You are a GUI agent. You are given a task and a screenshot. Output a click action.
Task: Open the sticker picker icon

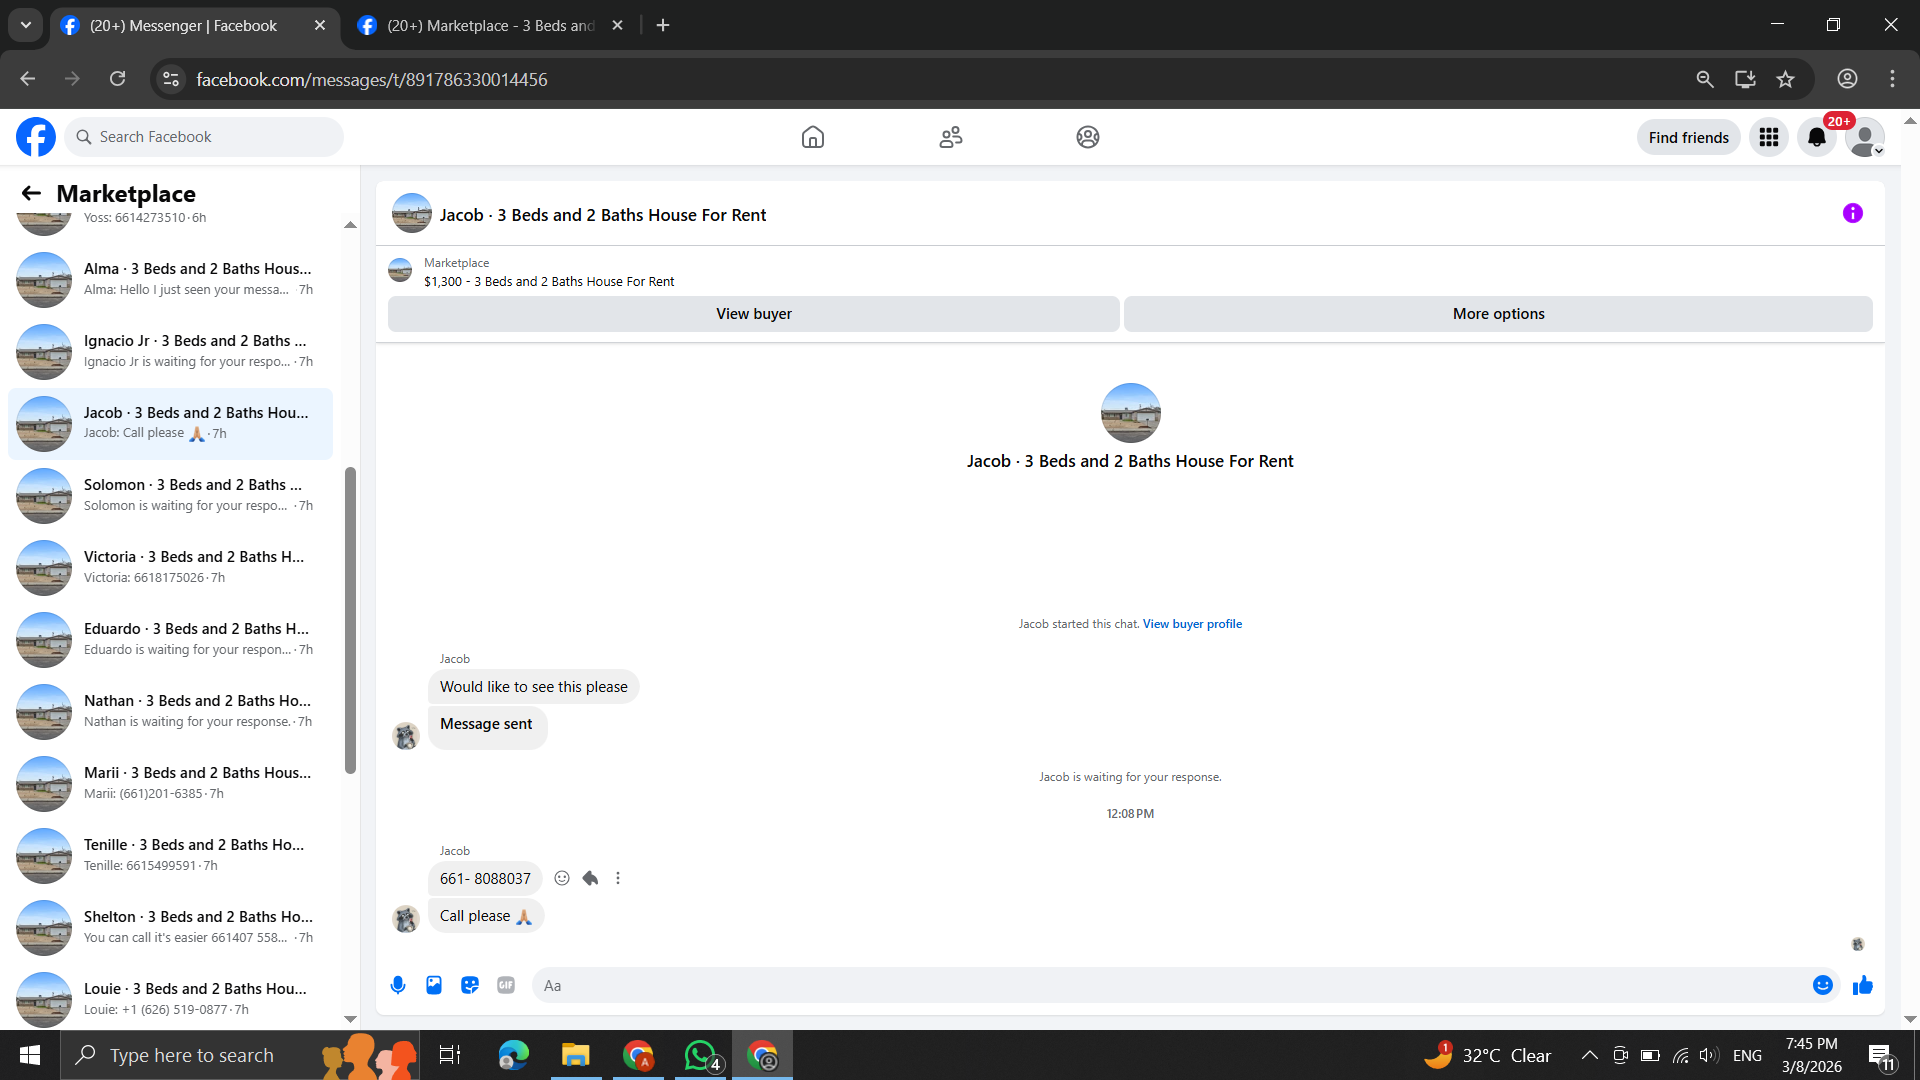[x=470, y=985]
